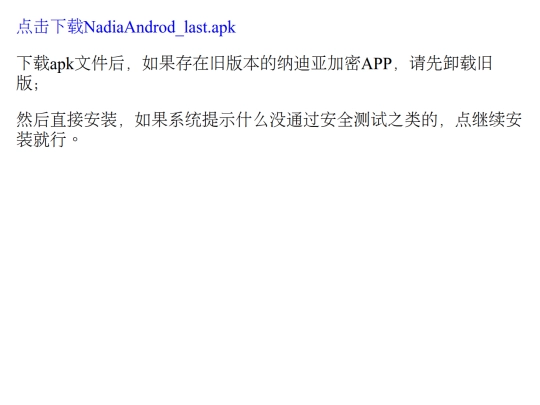Click the text 请先卸载旧 at the first line's end
This screenshot has width=540, height=405.
pos(451,64)
